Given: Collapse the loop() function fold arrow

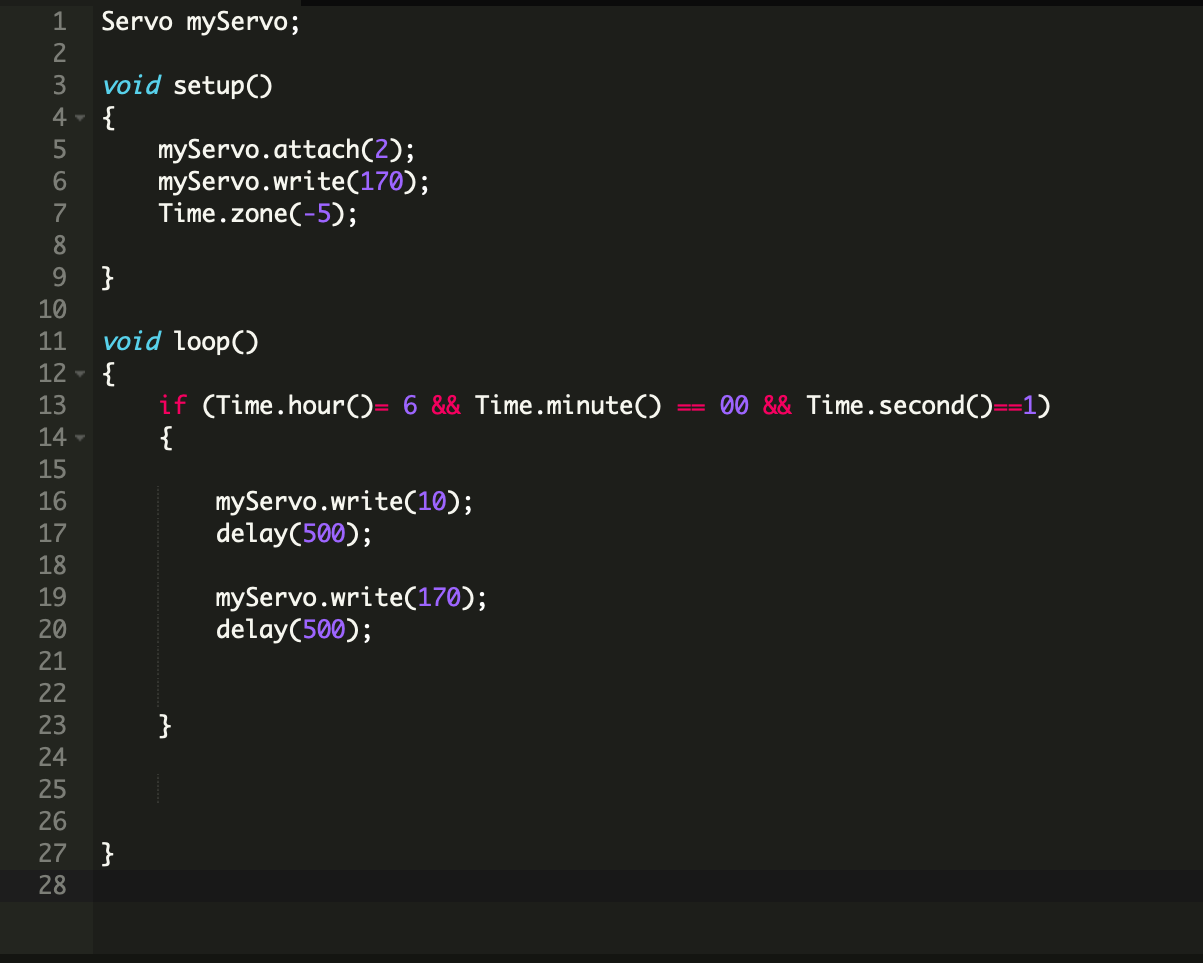Looking at the screenshot, I should tap(80, 373).
